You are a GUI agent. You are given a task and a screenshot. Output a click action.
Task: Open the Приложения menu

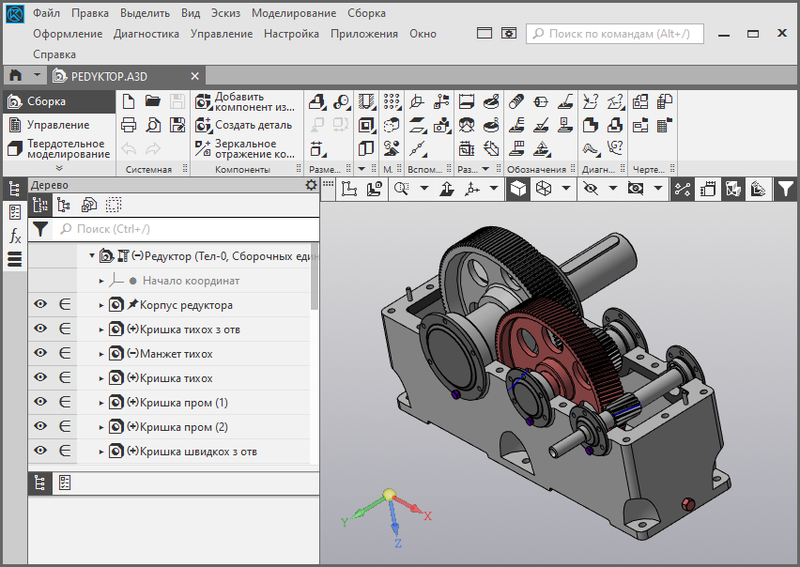tap(364, 34)
